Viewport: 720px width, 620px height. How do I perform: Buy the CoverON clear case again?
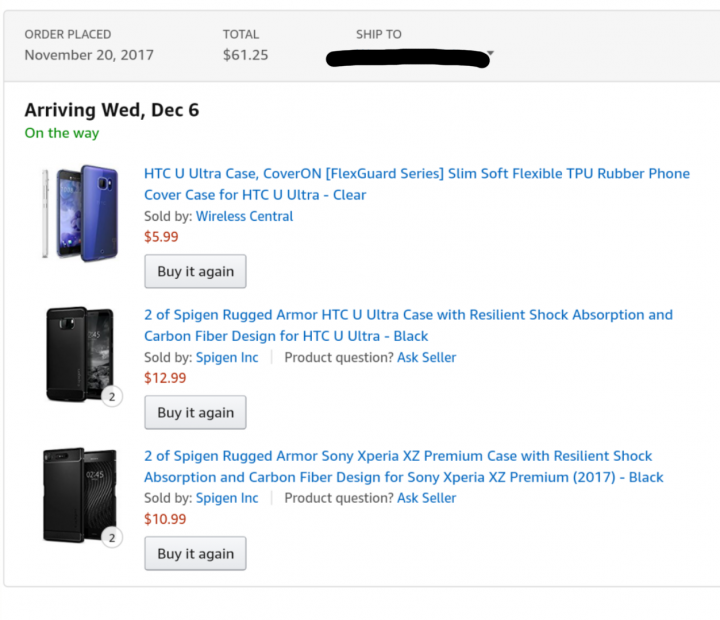coord(195,271)
